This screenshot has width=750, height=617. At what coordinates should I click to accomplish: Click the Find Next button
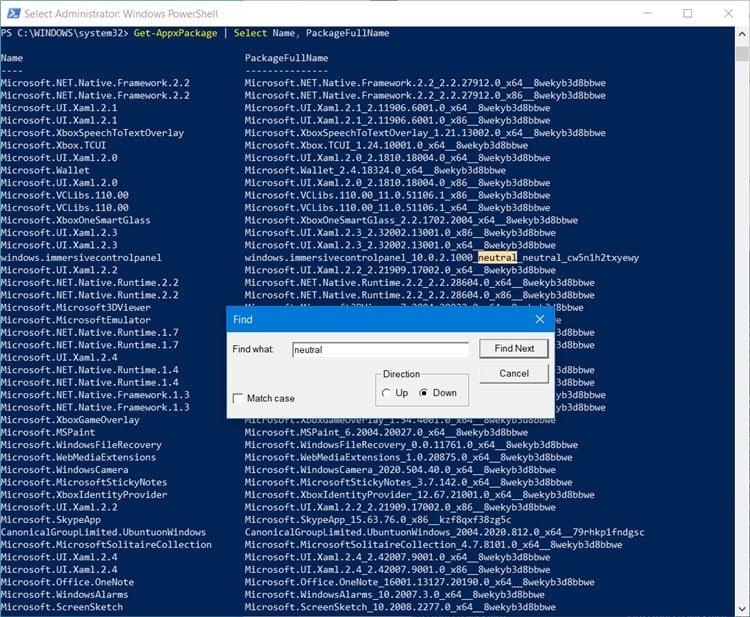point(514,349)
